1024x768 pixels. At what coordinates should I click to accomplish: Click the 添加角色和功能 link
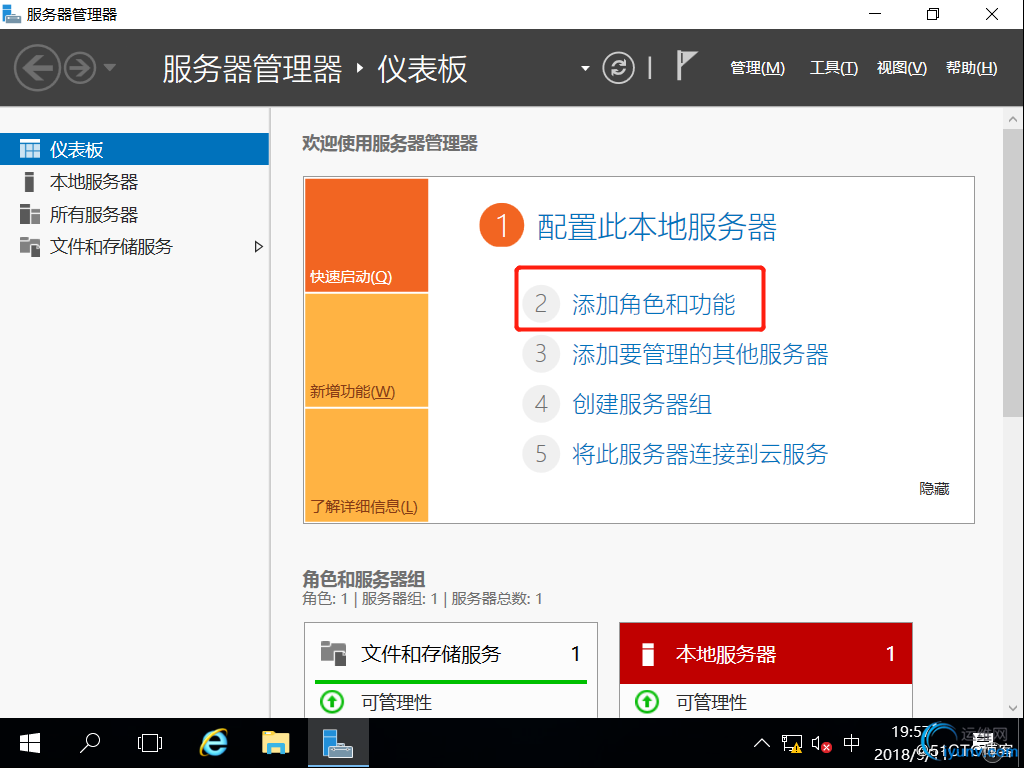pyautogui.click(x=654, y=304)
